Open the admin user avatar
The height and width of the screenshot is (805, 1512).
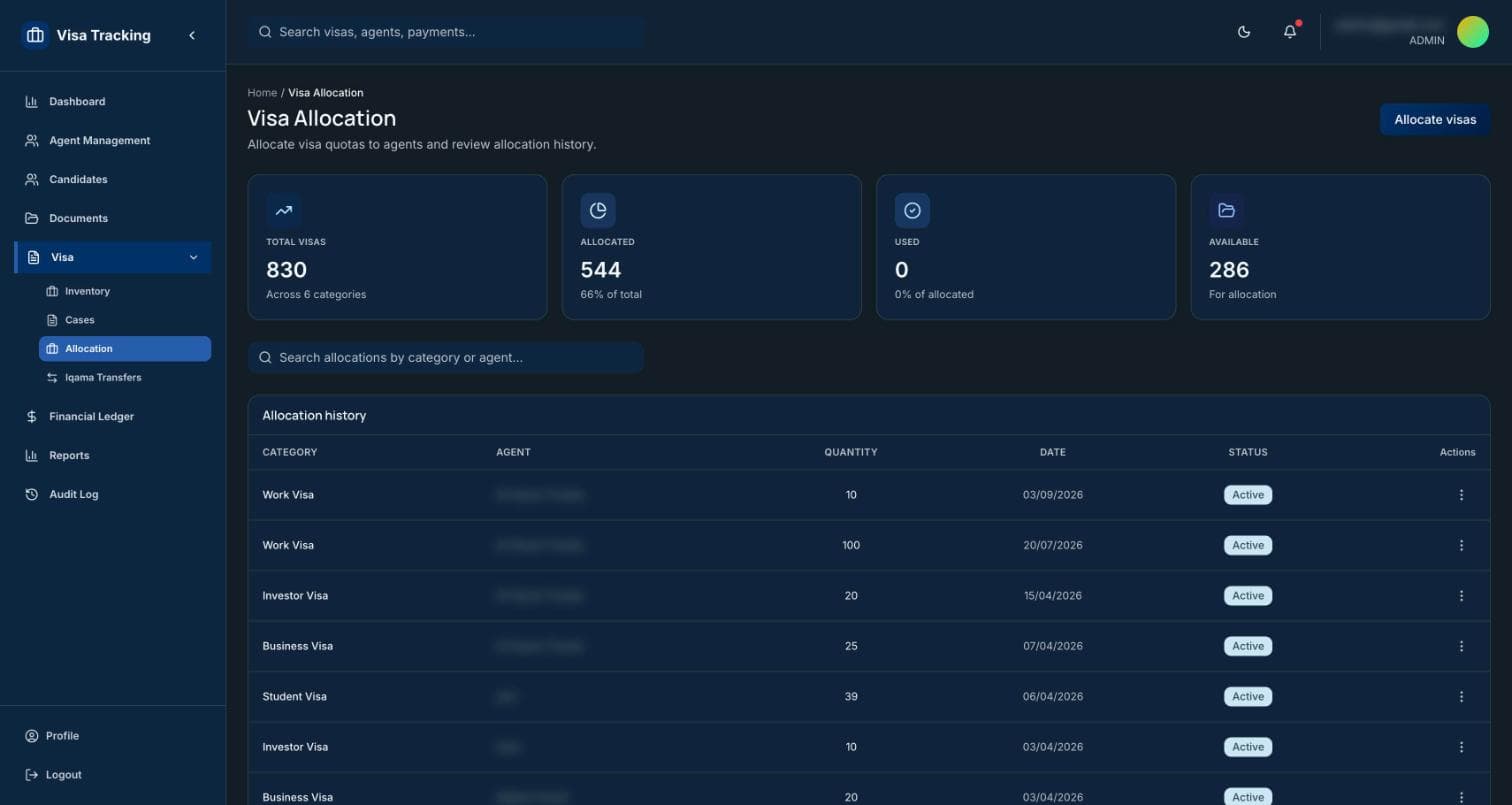[x=1473, y=32]
